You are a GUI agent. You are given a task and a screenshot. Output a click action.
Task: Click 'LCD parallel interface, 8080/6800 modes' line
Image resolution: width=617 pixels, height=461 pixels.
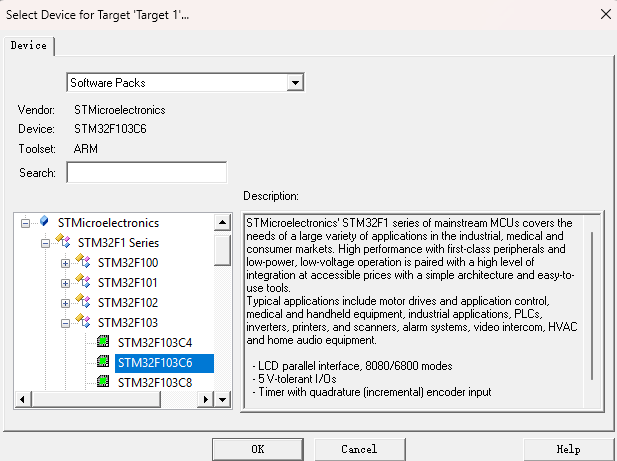pyautogui.click(x=353, y=366)
